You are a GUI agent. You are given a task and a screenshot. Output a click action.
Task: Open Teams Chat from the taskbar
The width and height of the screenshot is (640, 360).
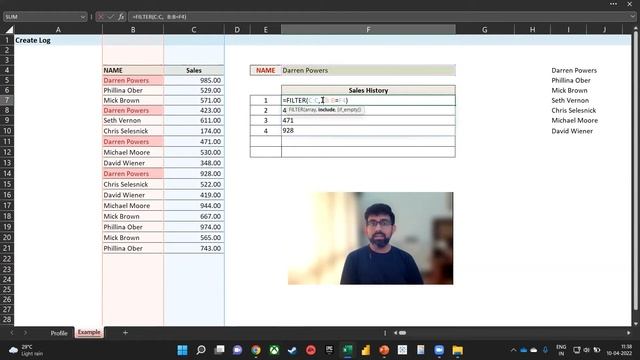pos(238,350)
